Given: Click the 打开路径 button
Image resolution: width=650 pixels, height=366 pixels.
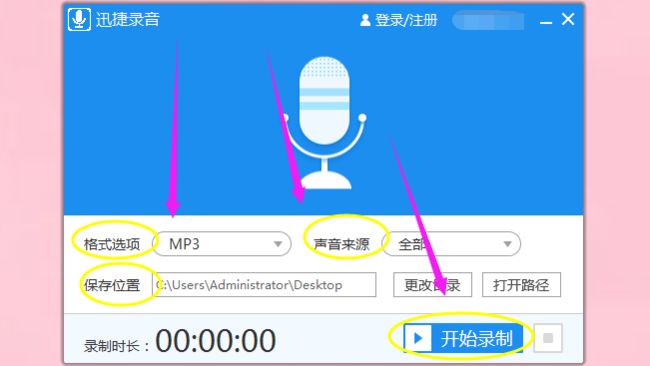Looking at the screenshot, I should (521, 285).
